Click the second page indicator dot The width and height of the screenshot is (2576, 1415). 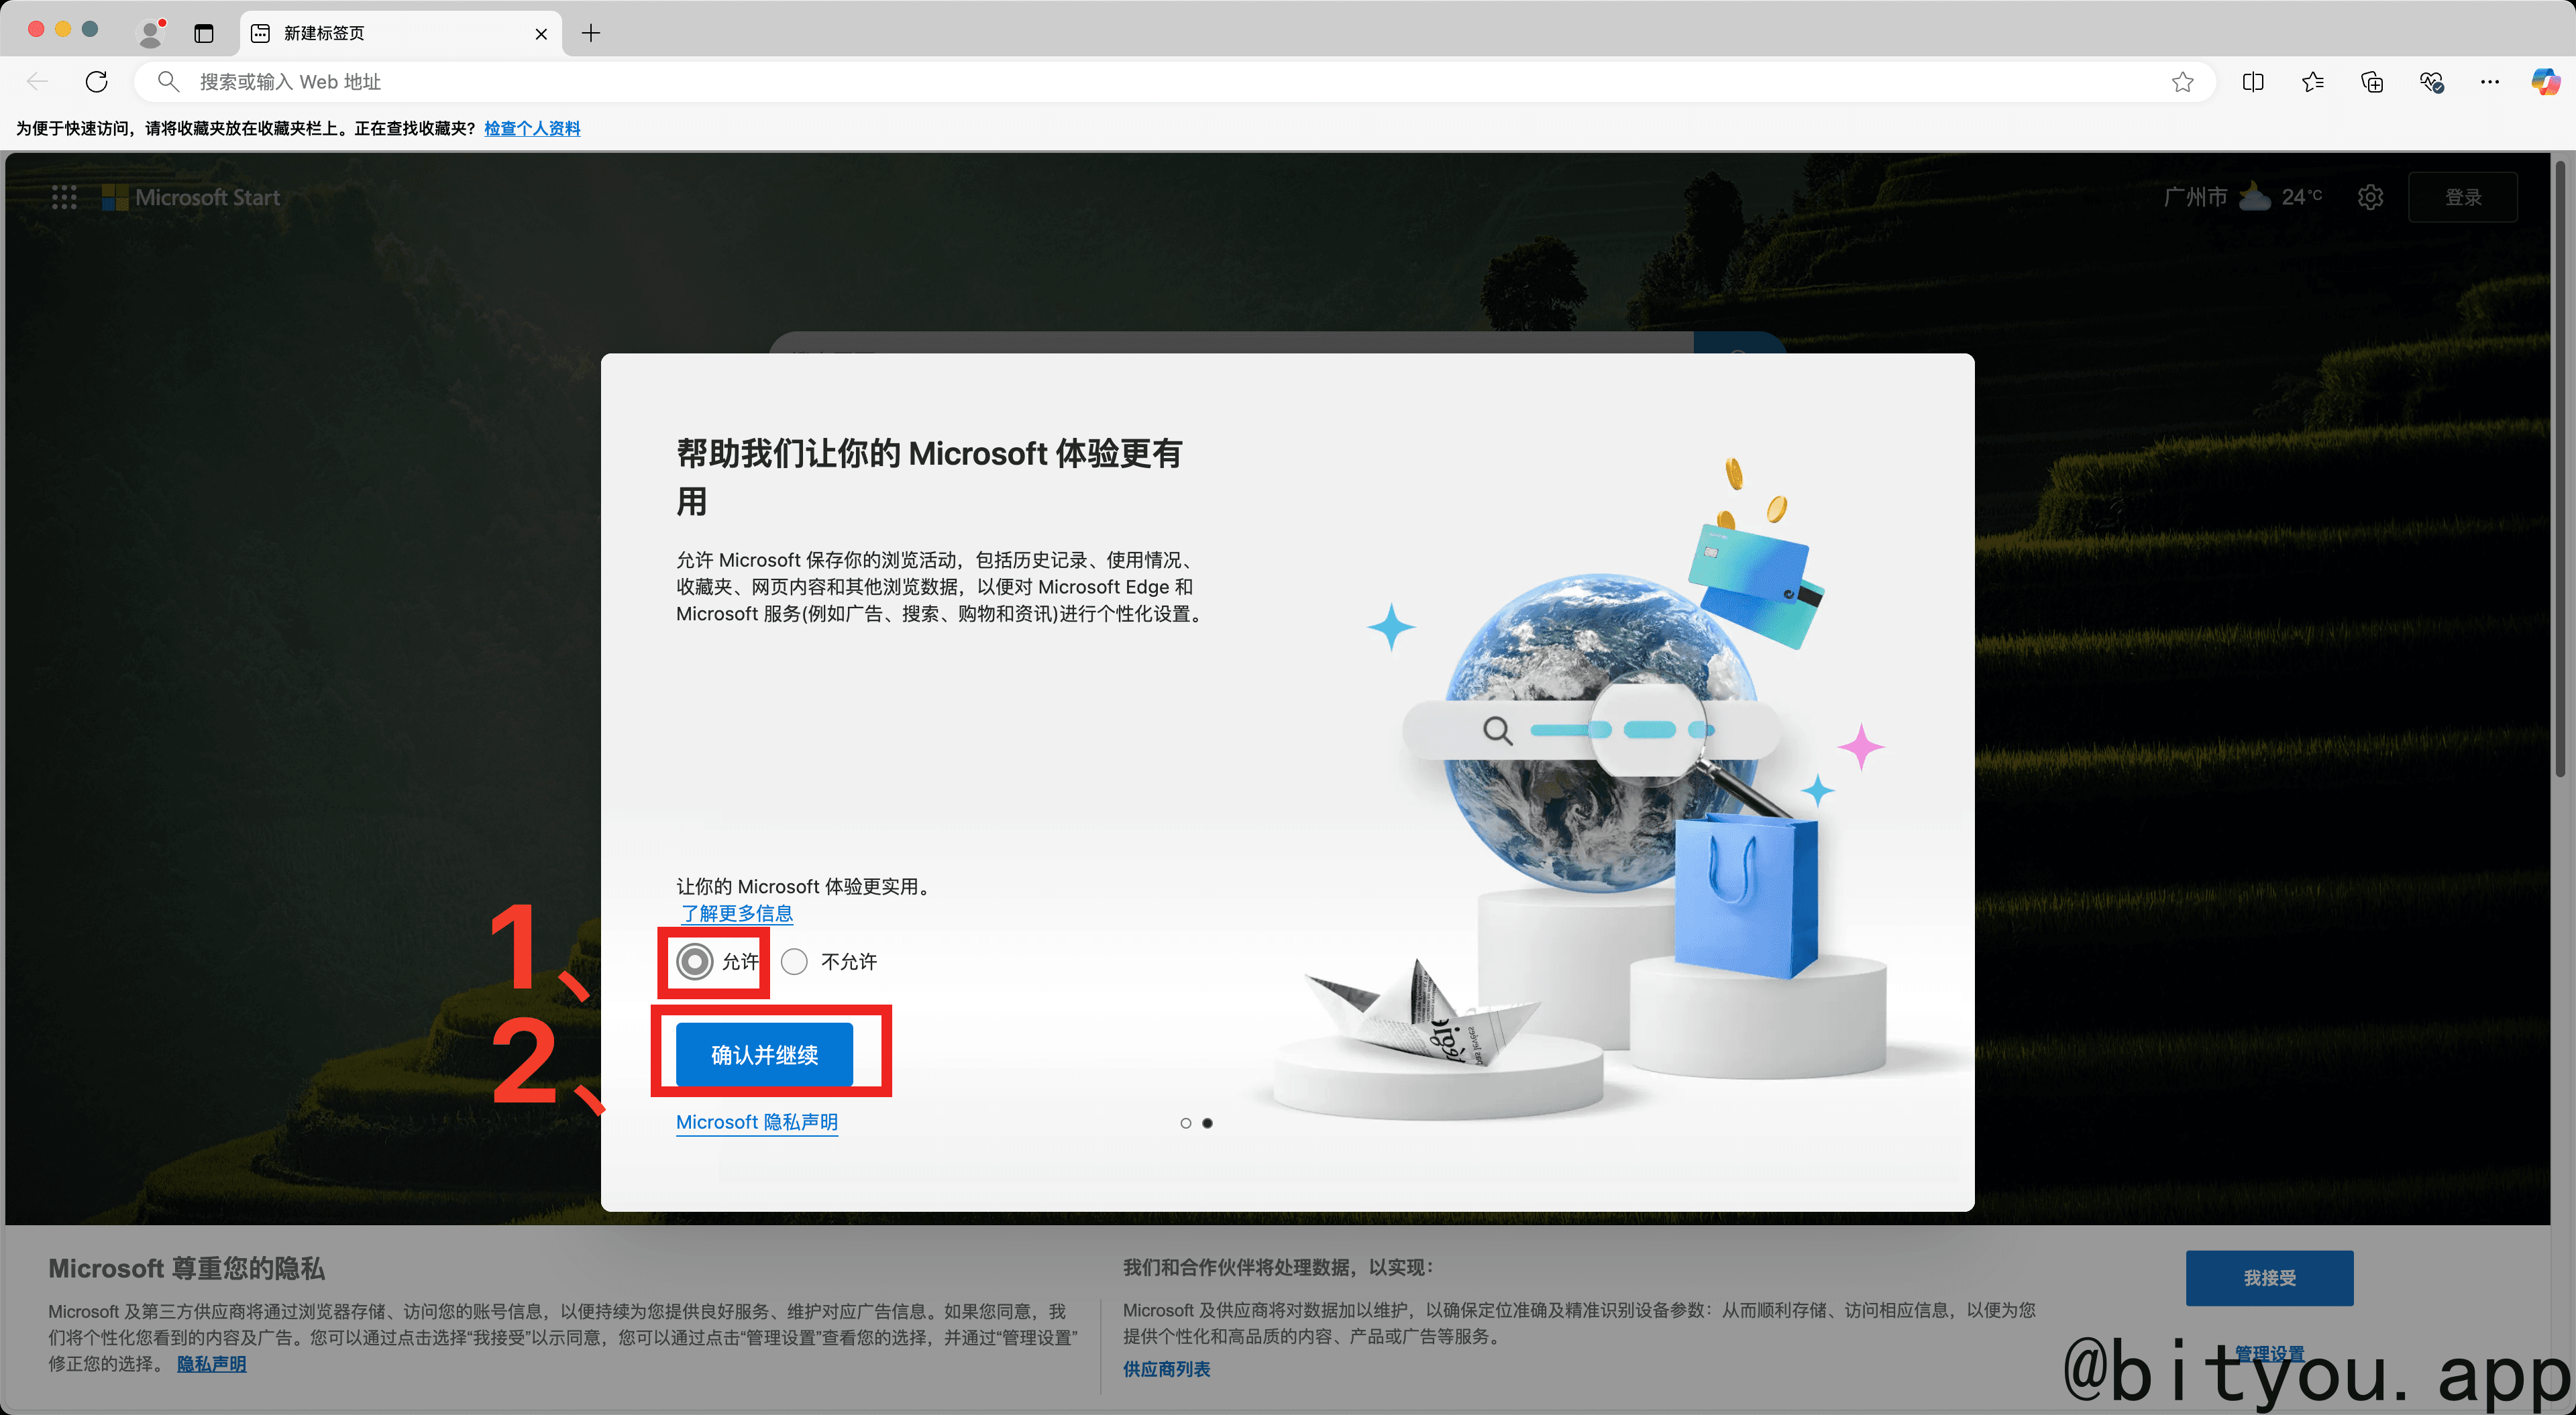pos(1208,1123)
